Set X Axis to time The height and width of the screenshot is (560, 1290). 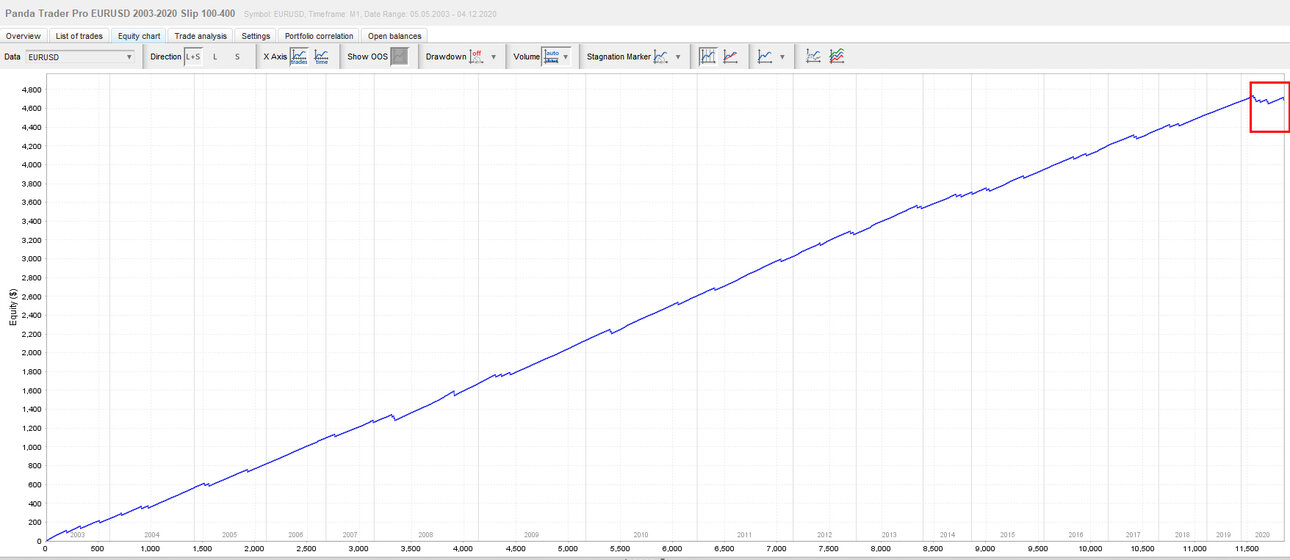pyautogui.click(x=321, y=57)
